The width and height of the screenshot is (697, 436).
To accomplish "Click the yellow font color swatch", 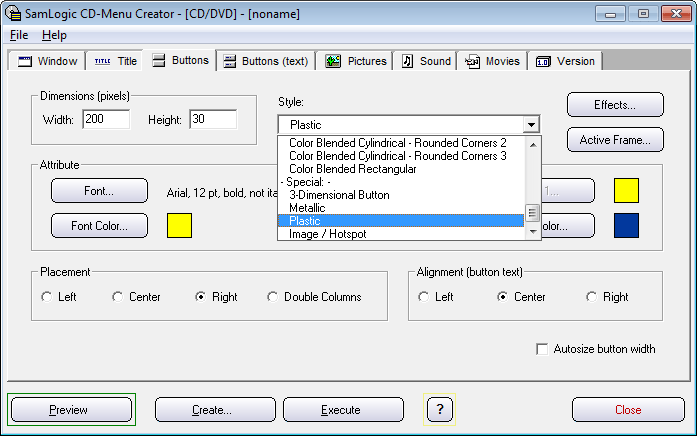I will pyautogui.click(x=180, y=225).
